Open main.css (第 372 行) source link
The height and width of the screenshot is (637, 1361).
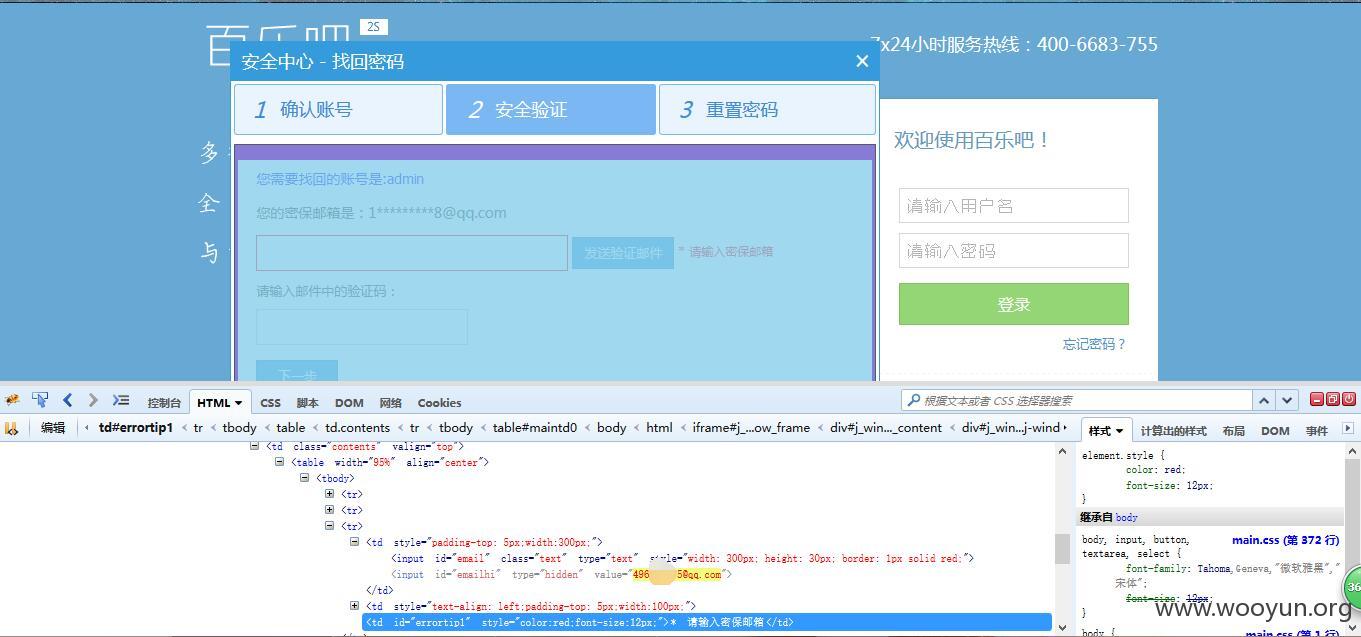pos(1285,540)
